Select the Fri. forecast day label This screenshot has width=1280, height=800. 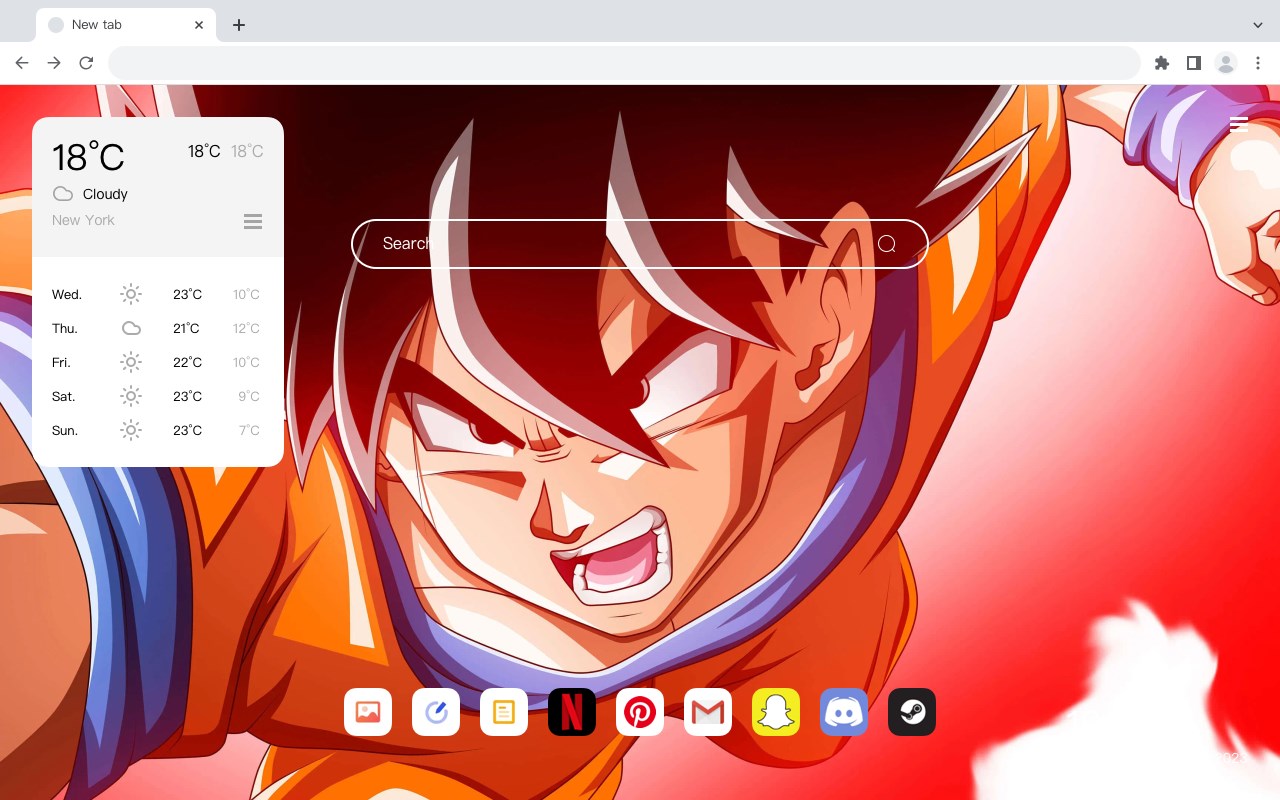click(61, 362)
